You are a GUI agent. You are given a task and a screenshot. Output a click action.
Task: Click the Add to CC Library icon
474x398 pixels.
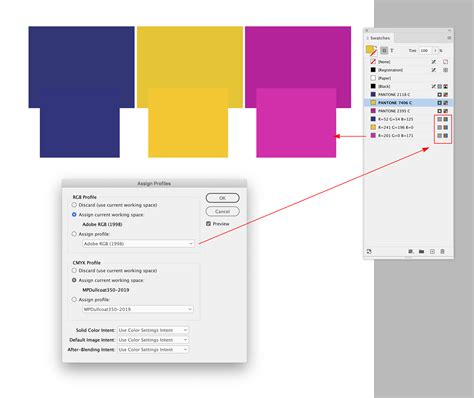(x=369, y=251)
